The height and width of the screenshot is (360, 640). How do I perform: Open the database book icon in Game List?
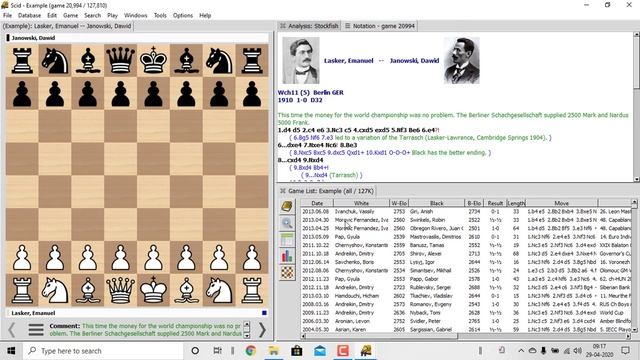click(287, 207)
